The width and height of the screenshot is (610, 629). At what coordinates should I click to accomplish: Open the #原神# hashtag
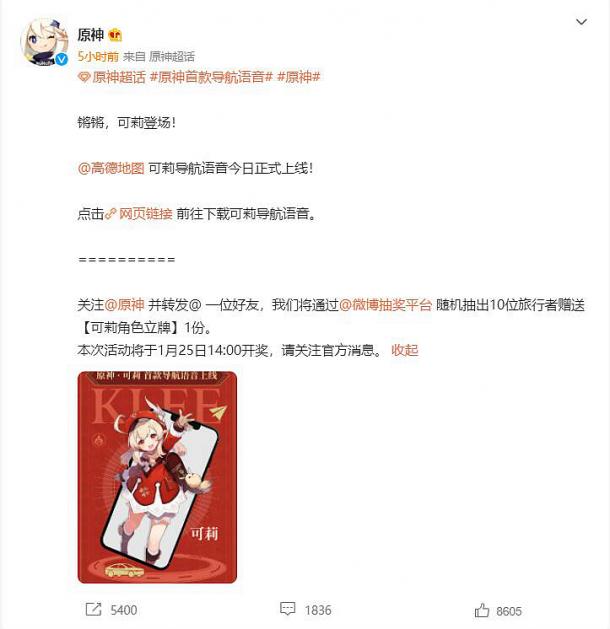point(298,77)
